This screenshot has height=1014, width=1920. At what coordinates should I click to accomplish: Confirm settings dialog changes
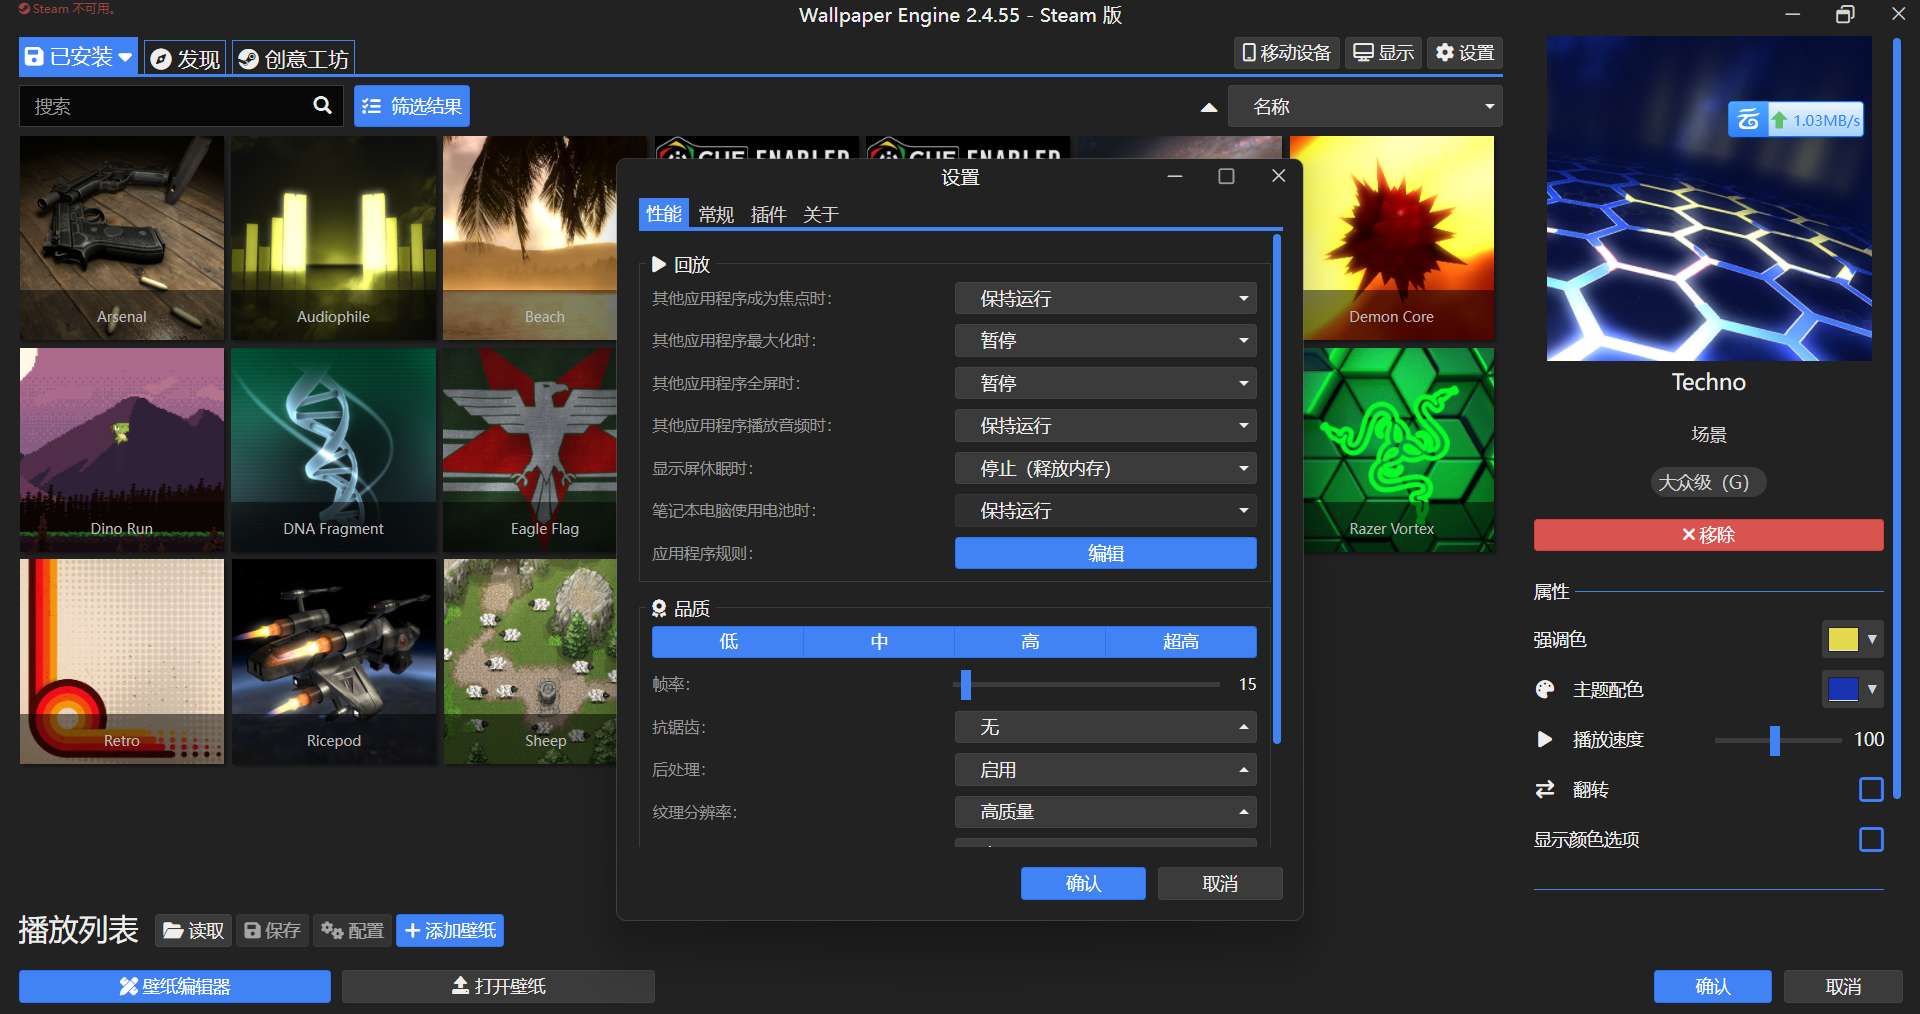point(1083,883)
